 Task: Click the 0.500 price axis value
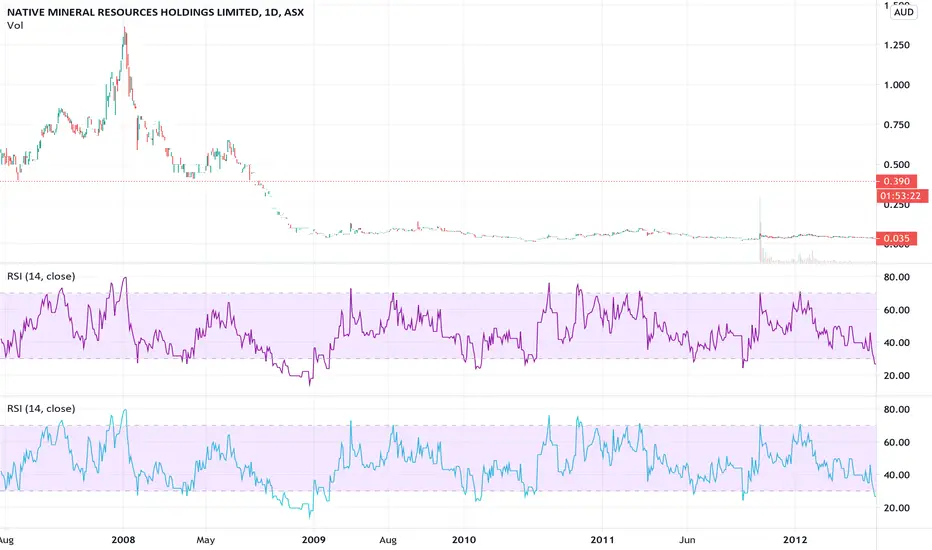(x=896, y=165)
